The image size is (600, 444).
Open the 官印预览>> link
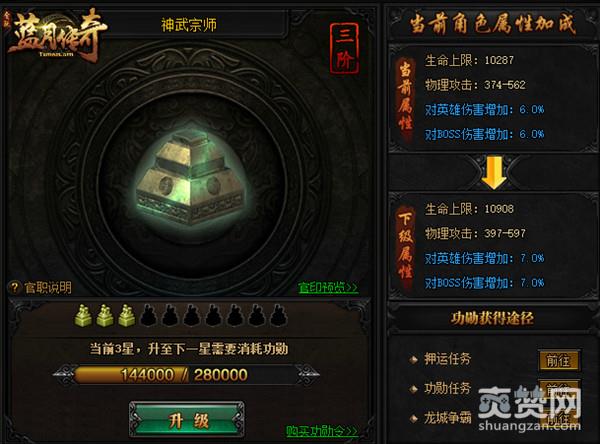point(328,287)
